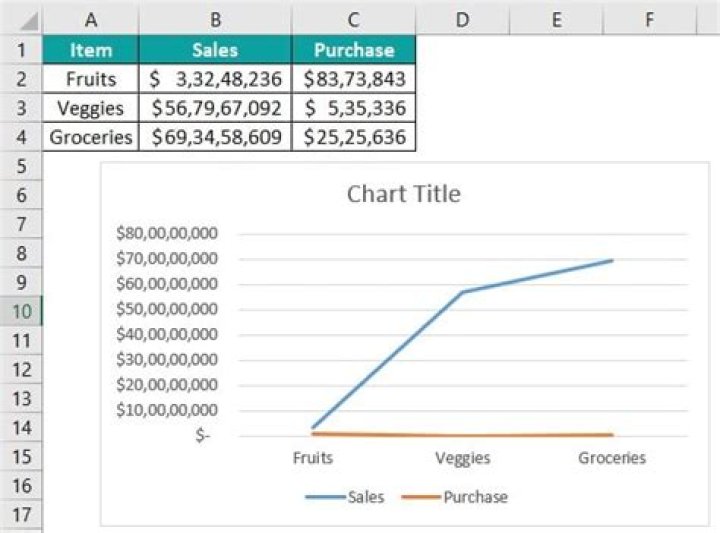Viewport: 720px width, 533px height.
Task: Select row 4 header
Action: (21, 137)
